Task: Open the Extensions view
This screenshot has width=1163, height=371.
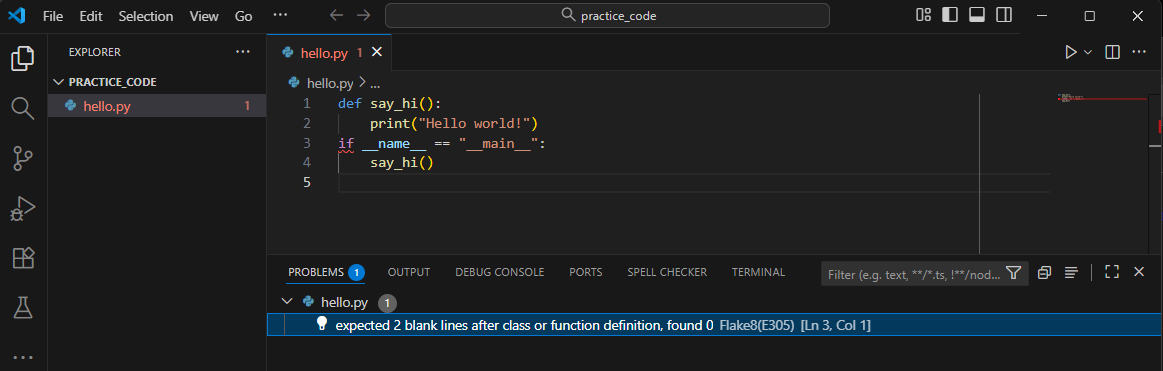Action: [x=23, y=257]
